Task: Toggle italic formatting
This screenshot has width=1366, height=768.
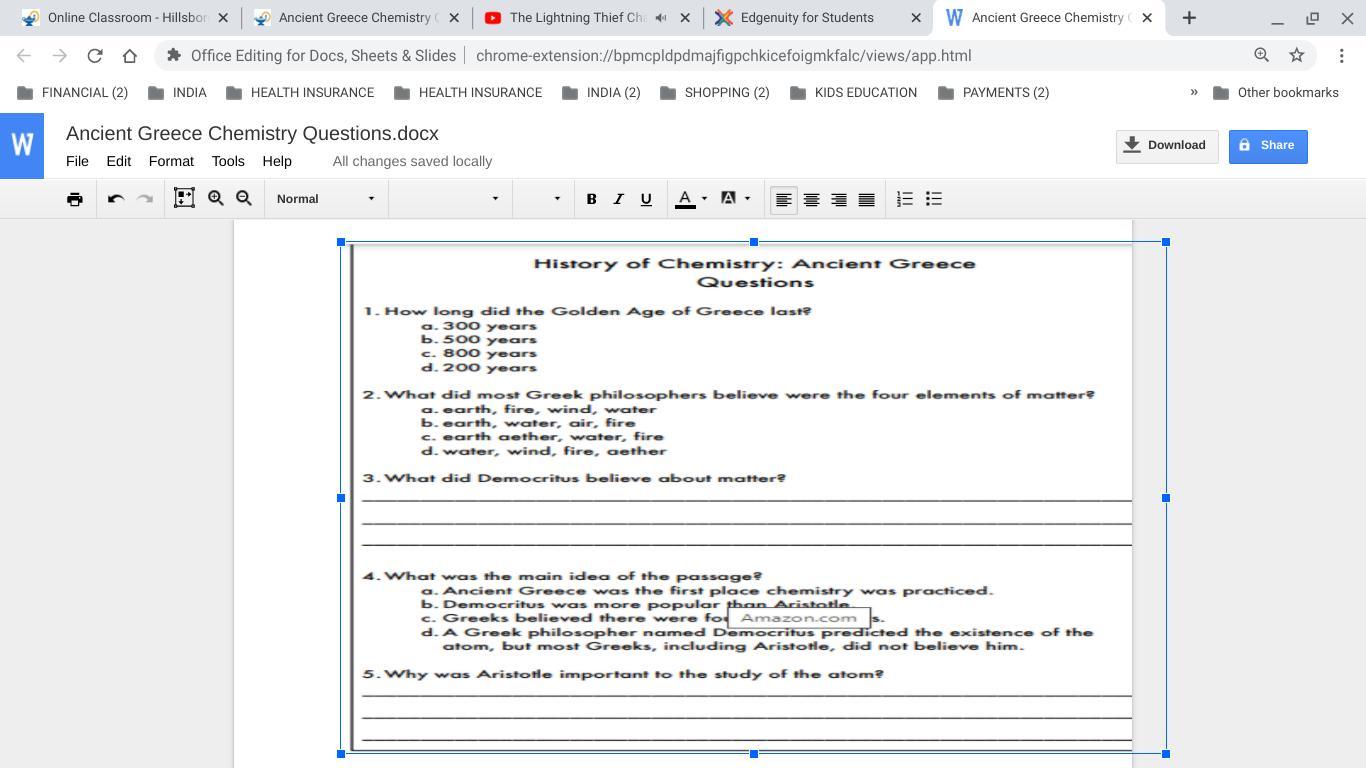Action: tap(618, 199)
